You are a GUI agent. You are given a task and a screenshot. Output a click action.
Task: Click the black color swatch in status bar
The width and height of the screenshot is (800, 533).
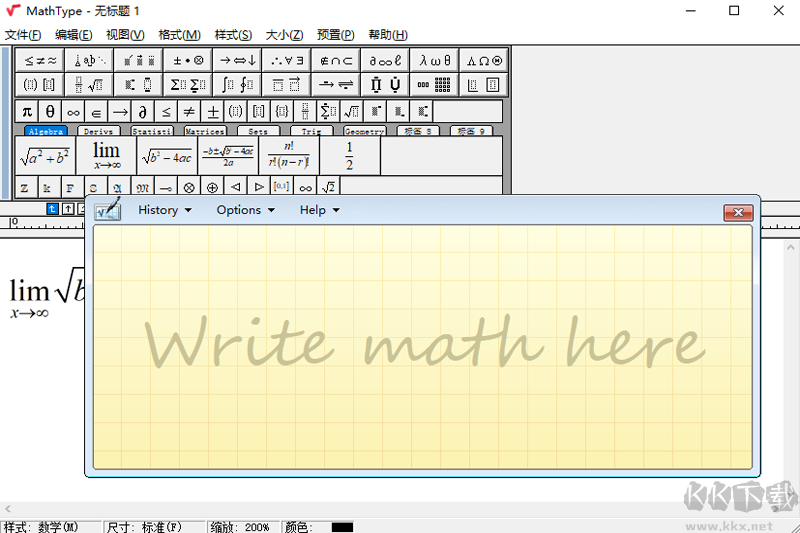(x=342, y=527)
